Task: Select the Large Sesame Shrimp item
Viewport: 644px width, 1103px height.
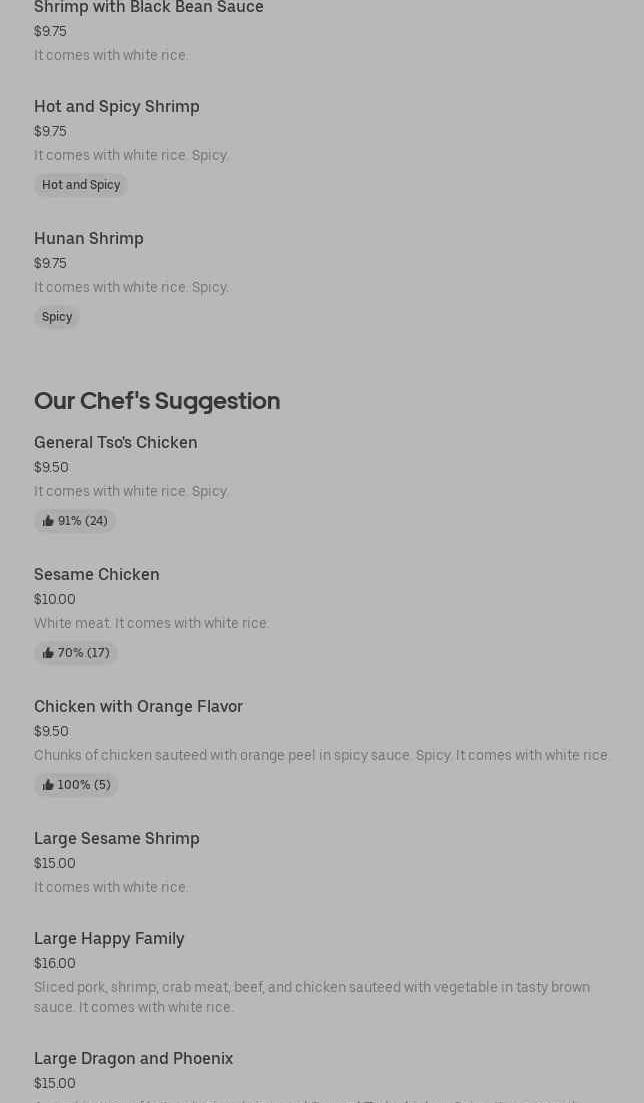Action: tap(117, 838)
